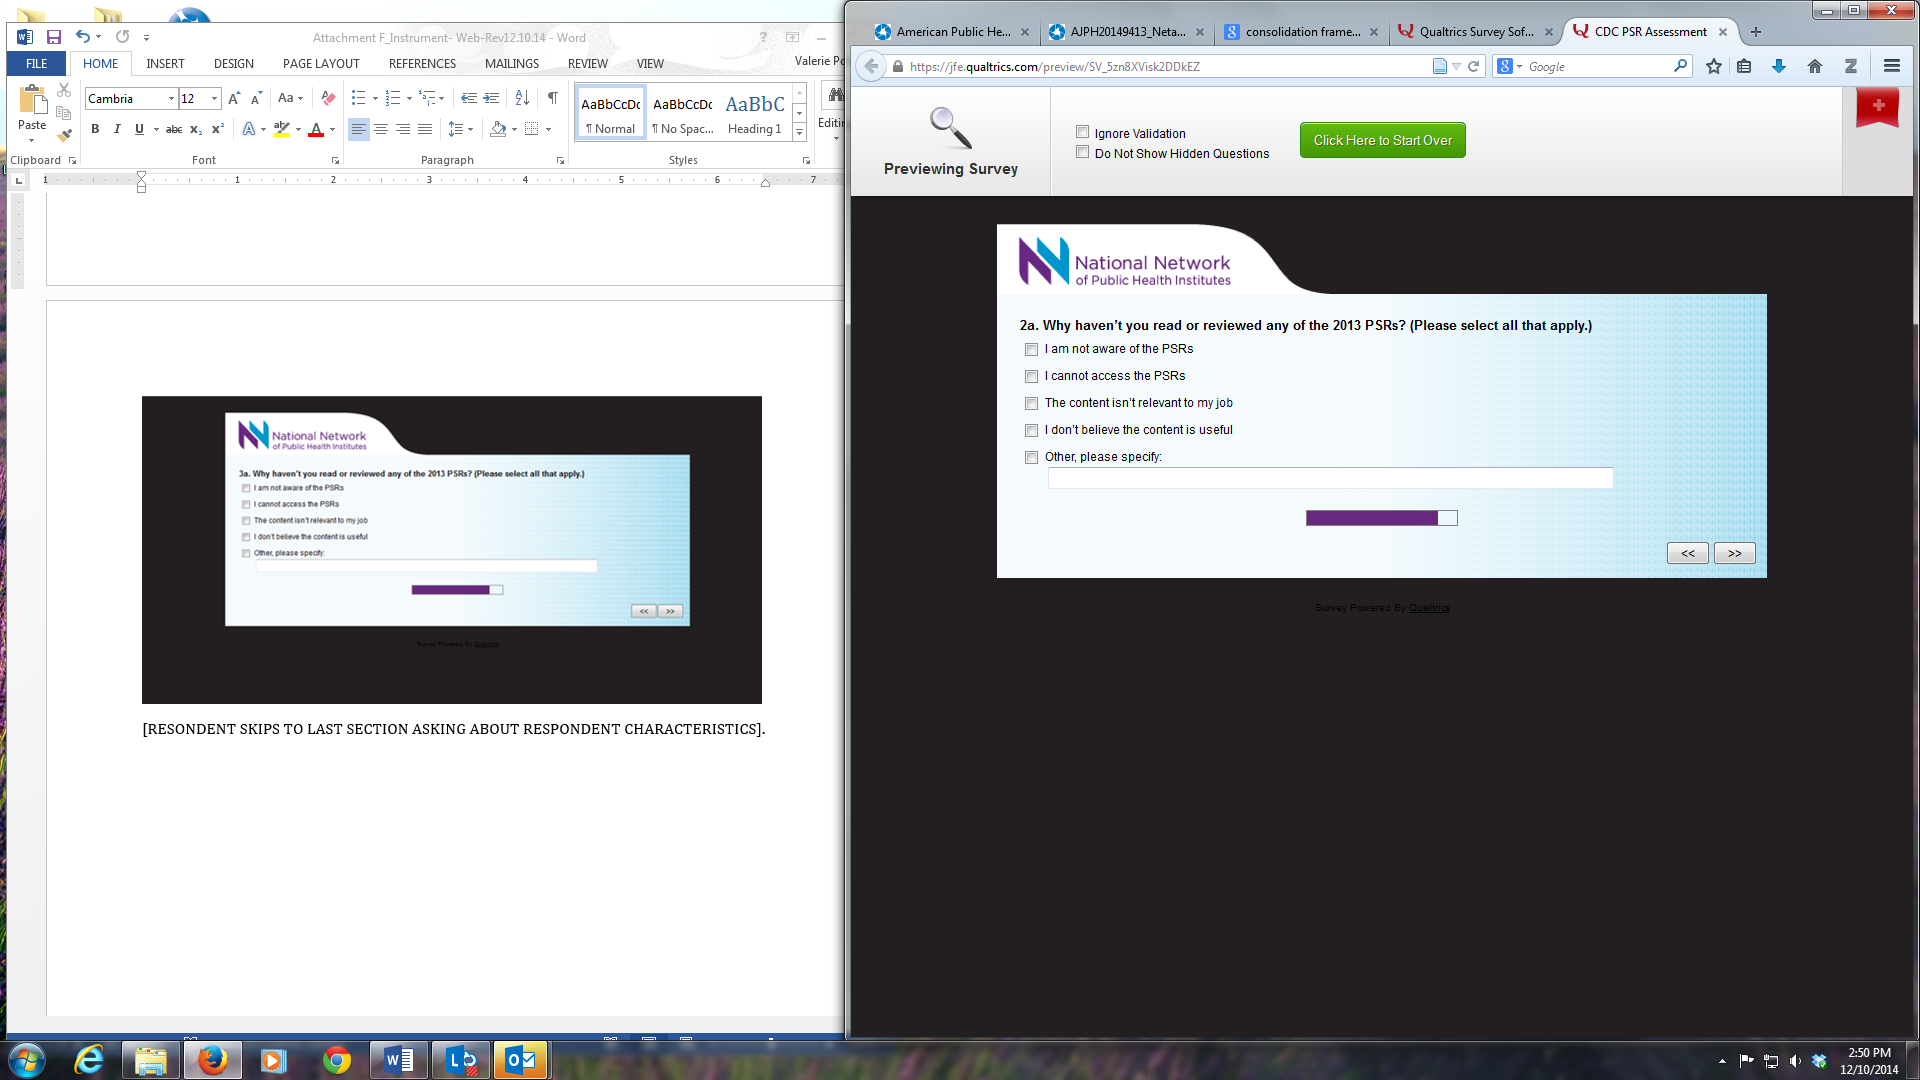
Task: Click the 'Click Here to Start Over' button
Action: [1382, 141]
